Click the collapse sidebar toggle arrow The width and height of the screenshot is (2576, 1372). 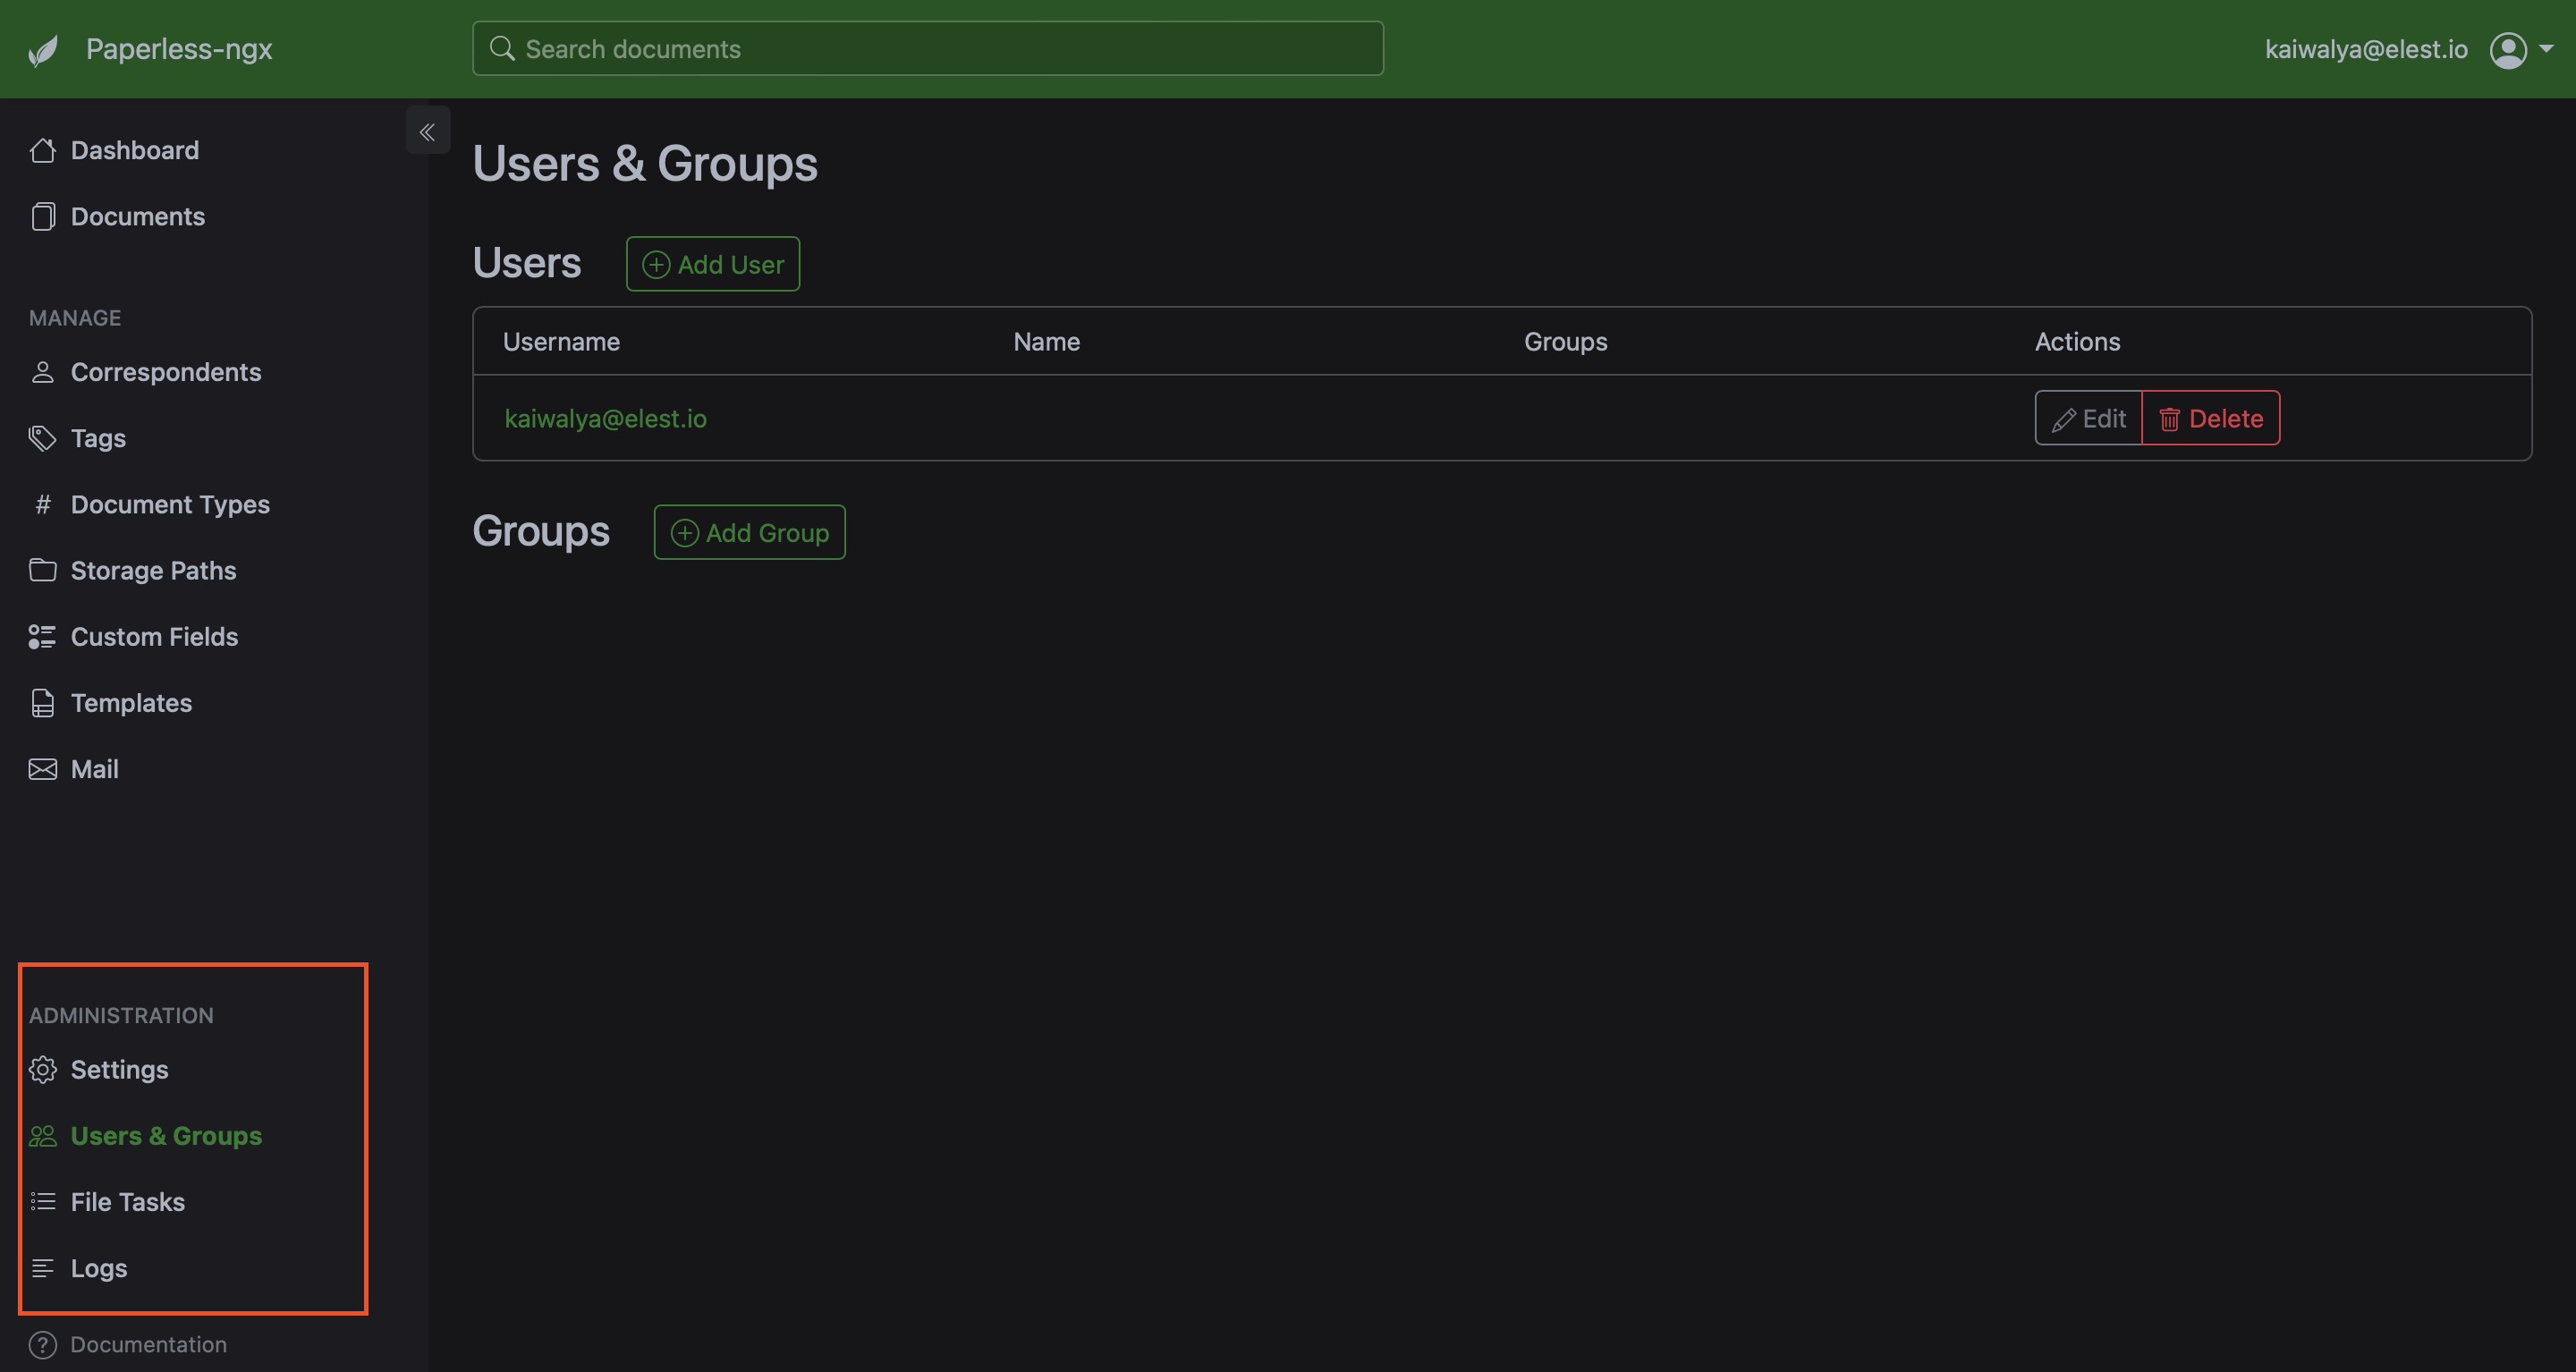point(428,130)
